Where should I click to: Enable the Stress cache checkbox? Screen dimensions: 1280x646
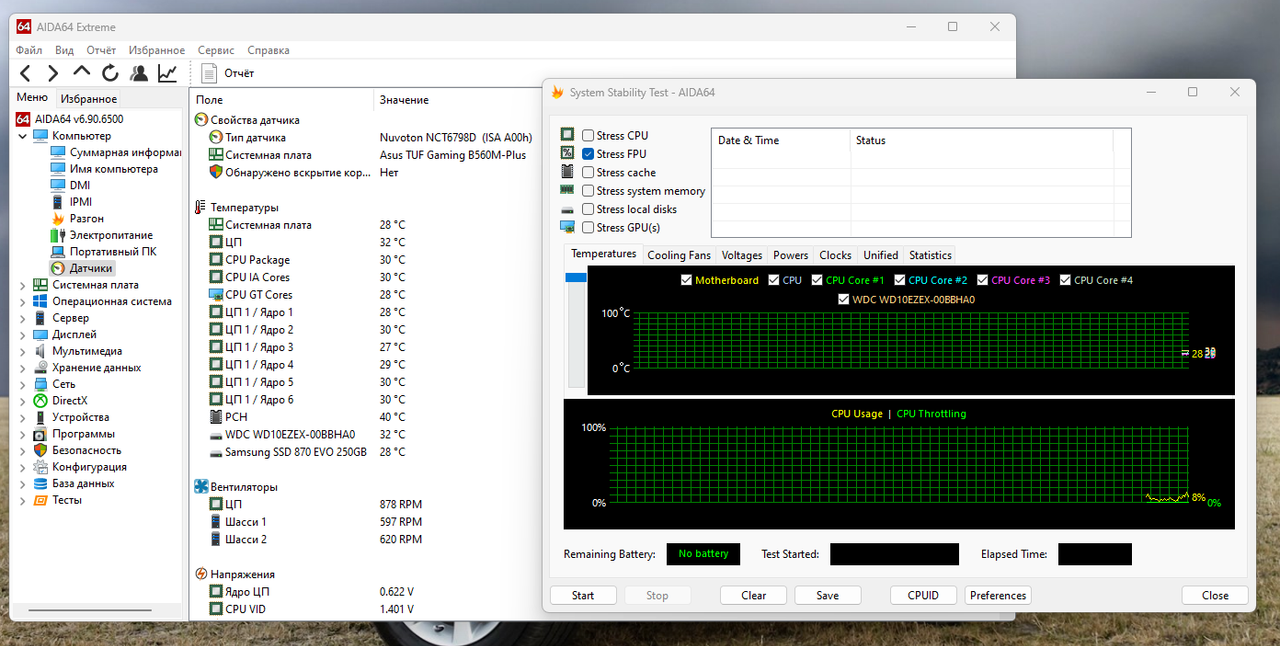tap(588, 172)
